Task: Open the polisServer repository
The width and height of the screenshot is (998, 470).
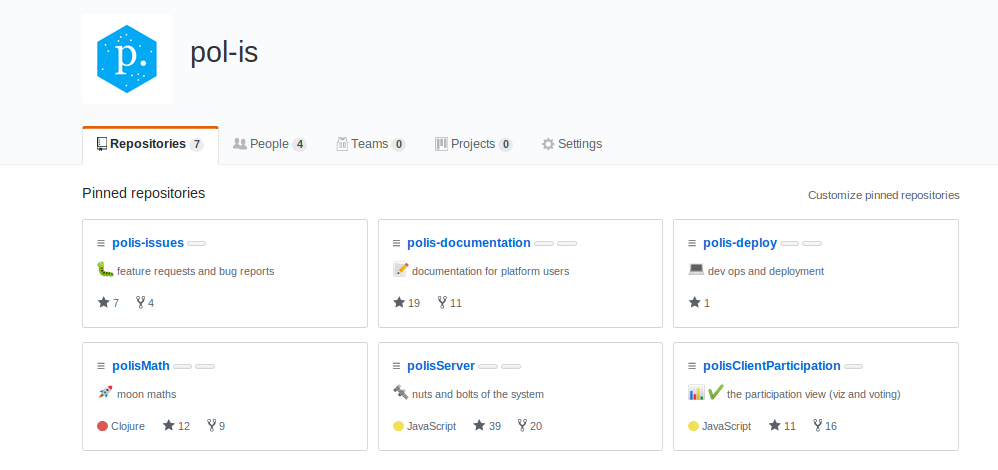Action: [440, 366]
